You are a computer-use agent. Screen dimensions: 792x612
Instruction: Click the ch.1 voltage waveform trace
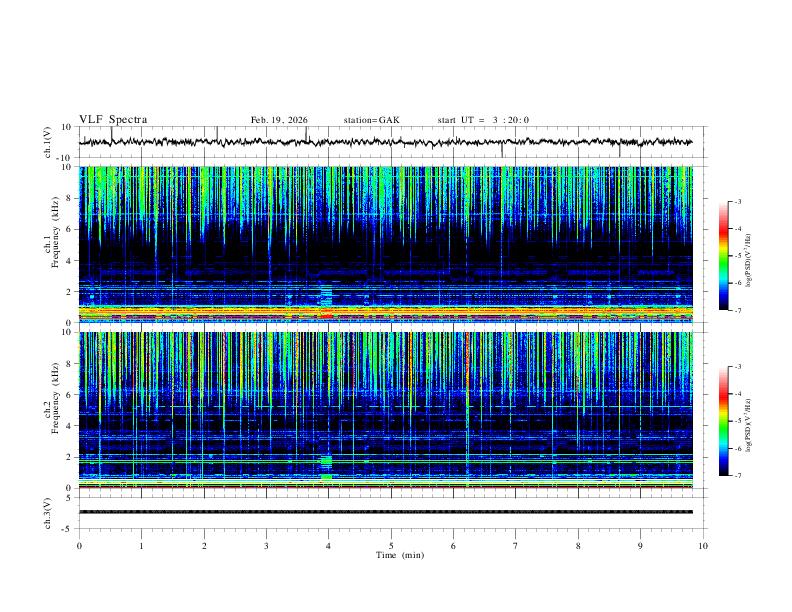click(x=385, y=142)
